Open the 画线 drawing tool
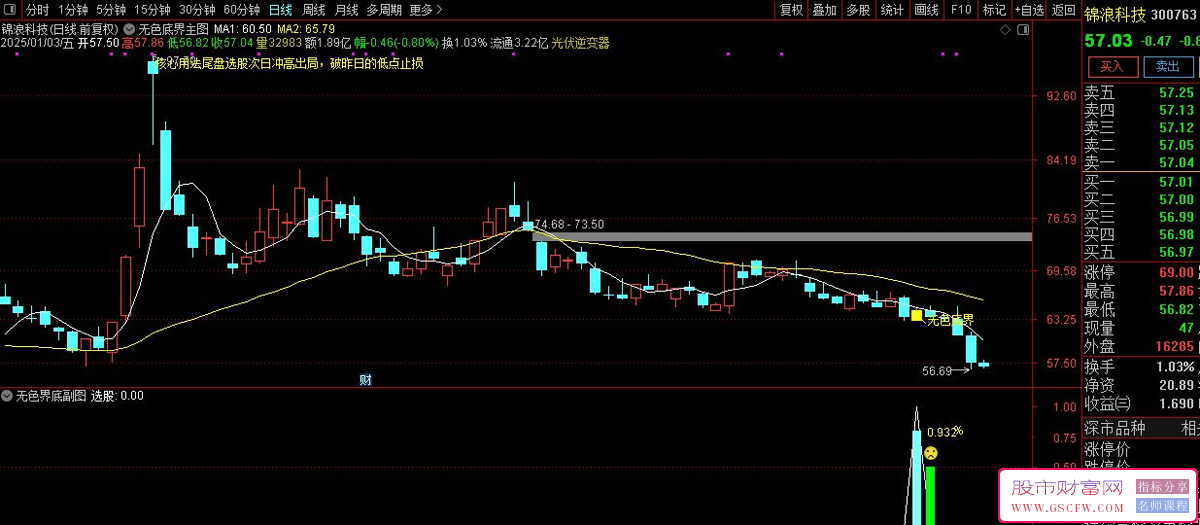The height and width of the screenshot is (525, 1200). [926, 10]
